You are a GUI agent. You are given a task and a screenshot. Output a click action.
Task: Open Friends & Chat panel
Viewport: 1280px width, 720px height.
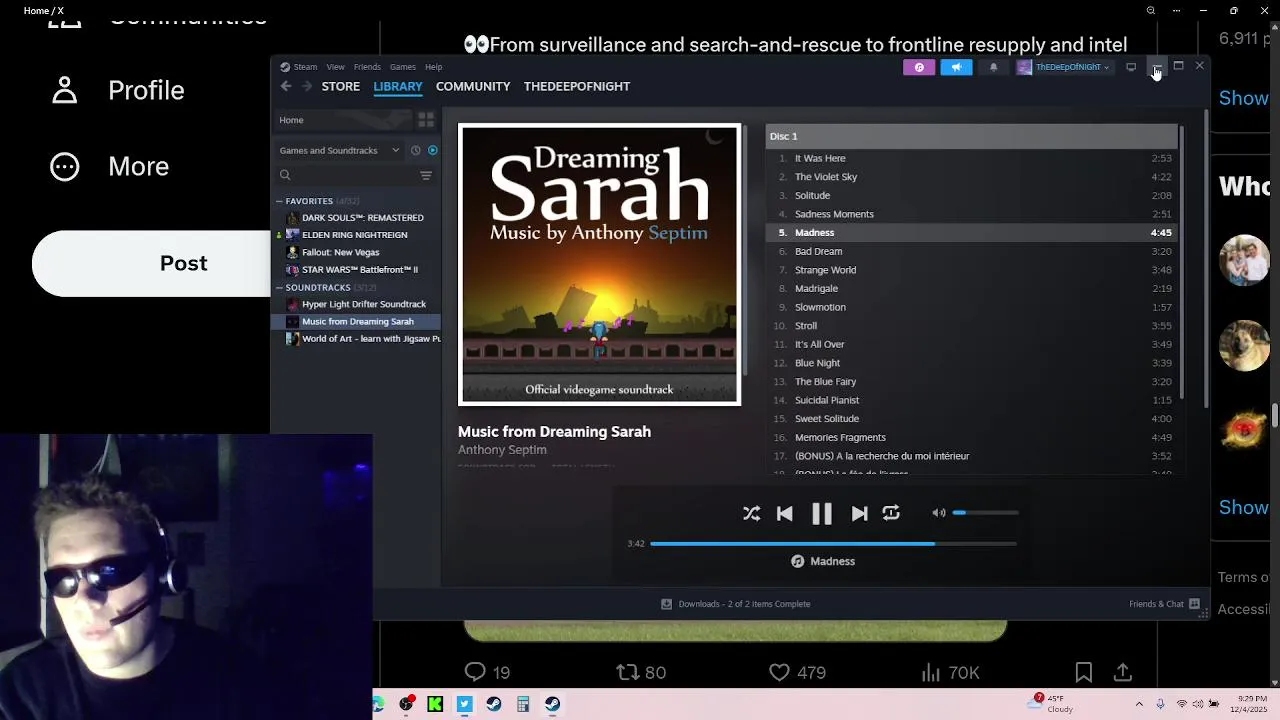pyautogui.click(x=1164, y=604)
